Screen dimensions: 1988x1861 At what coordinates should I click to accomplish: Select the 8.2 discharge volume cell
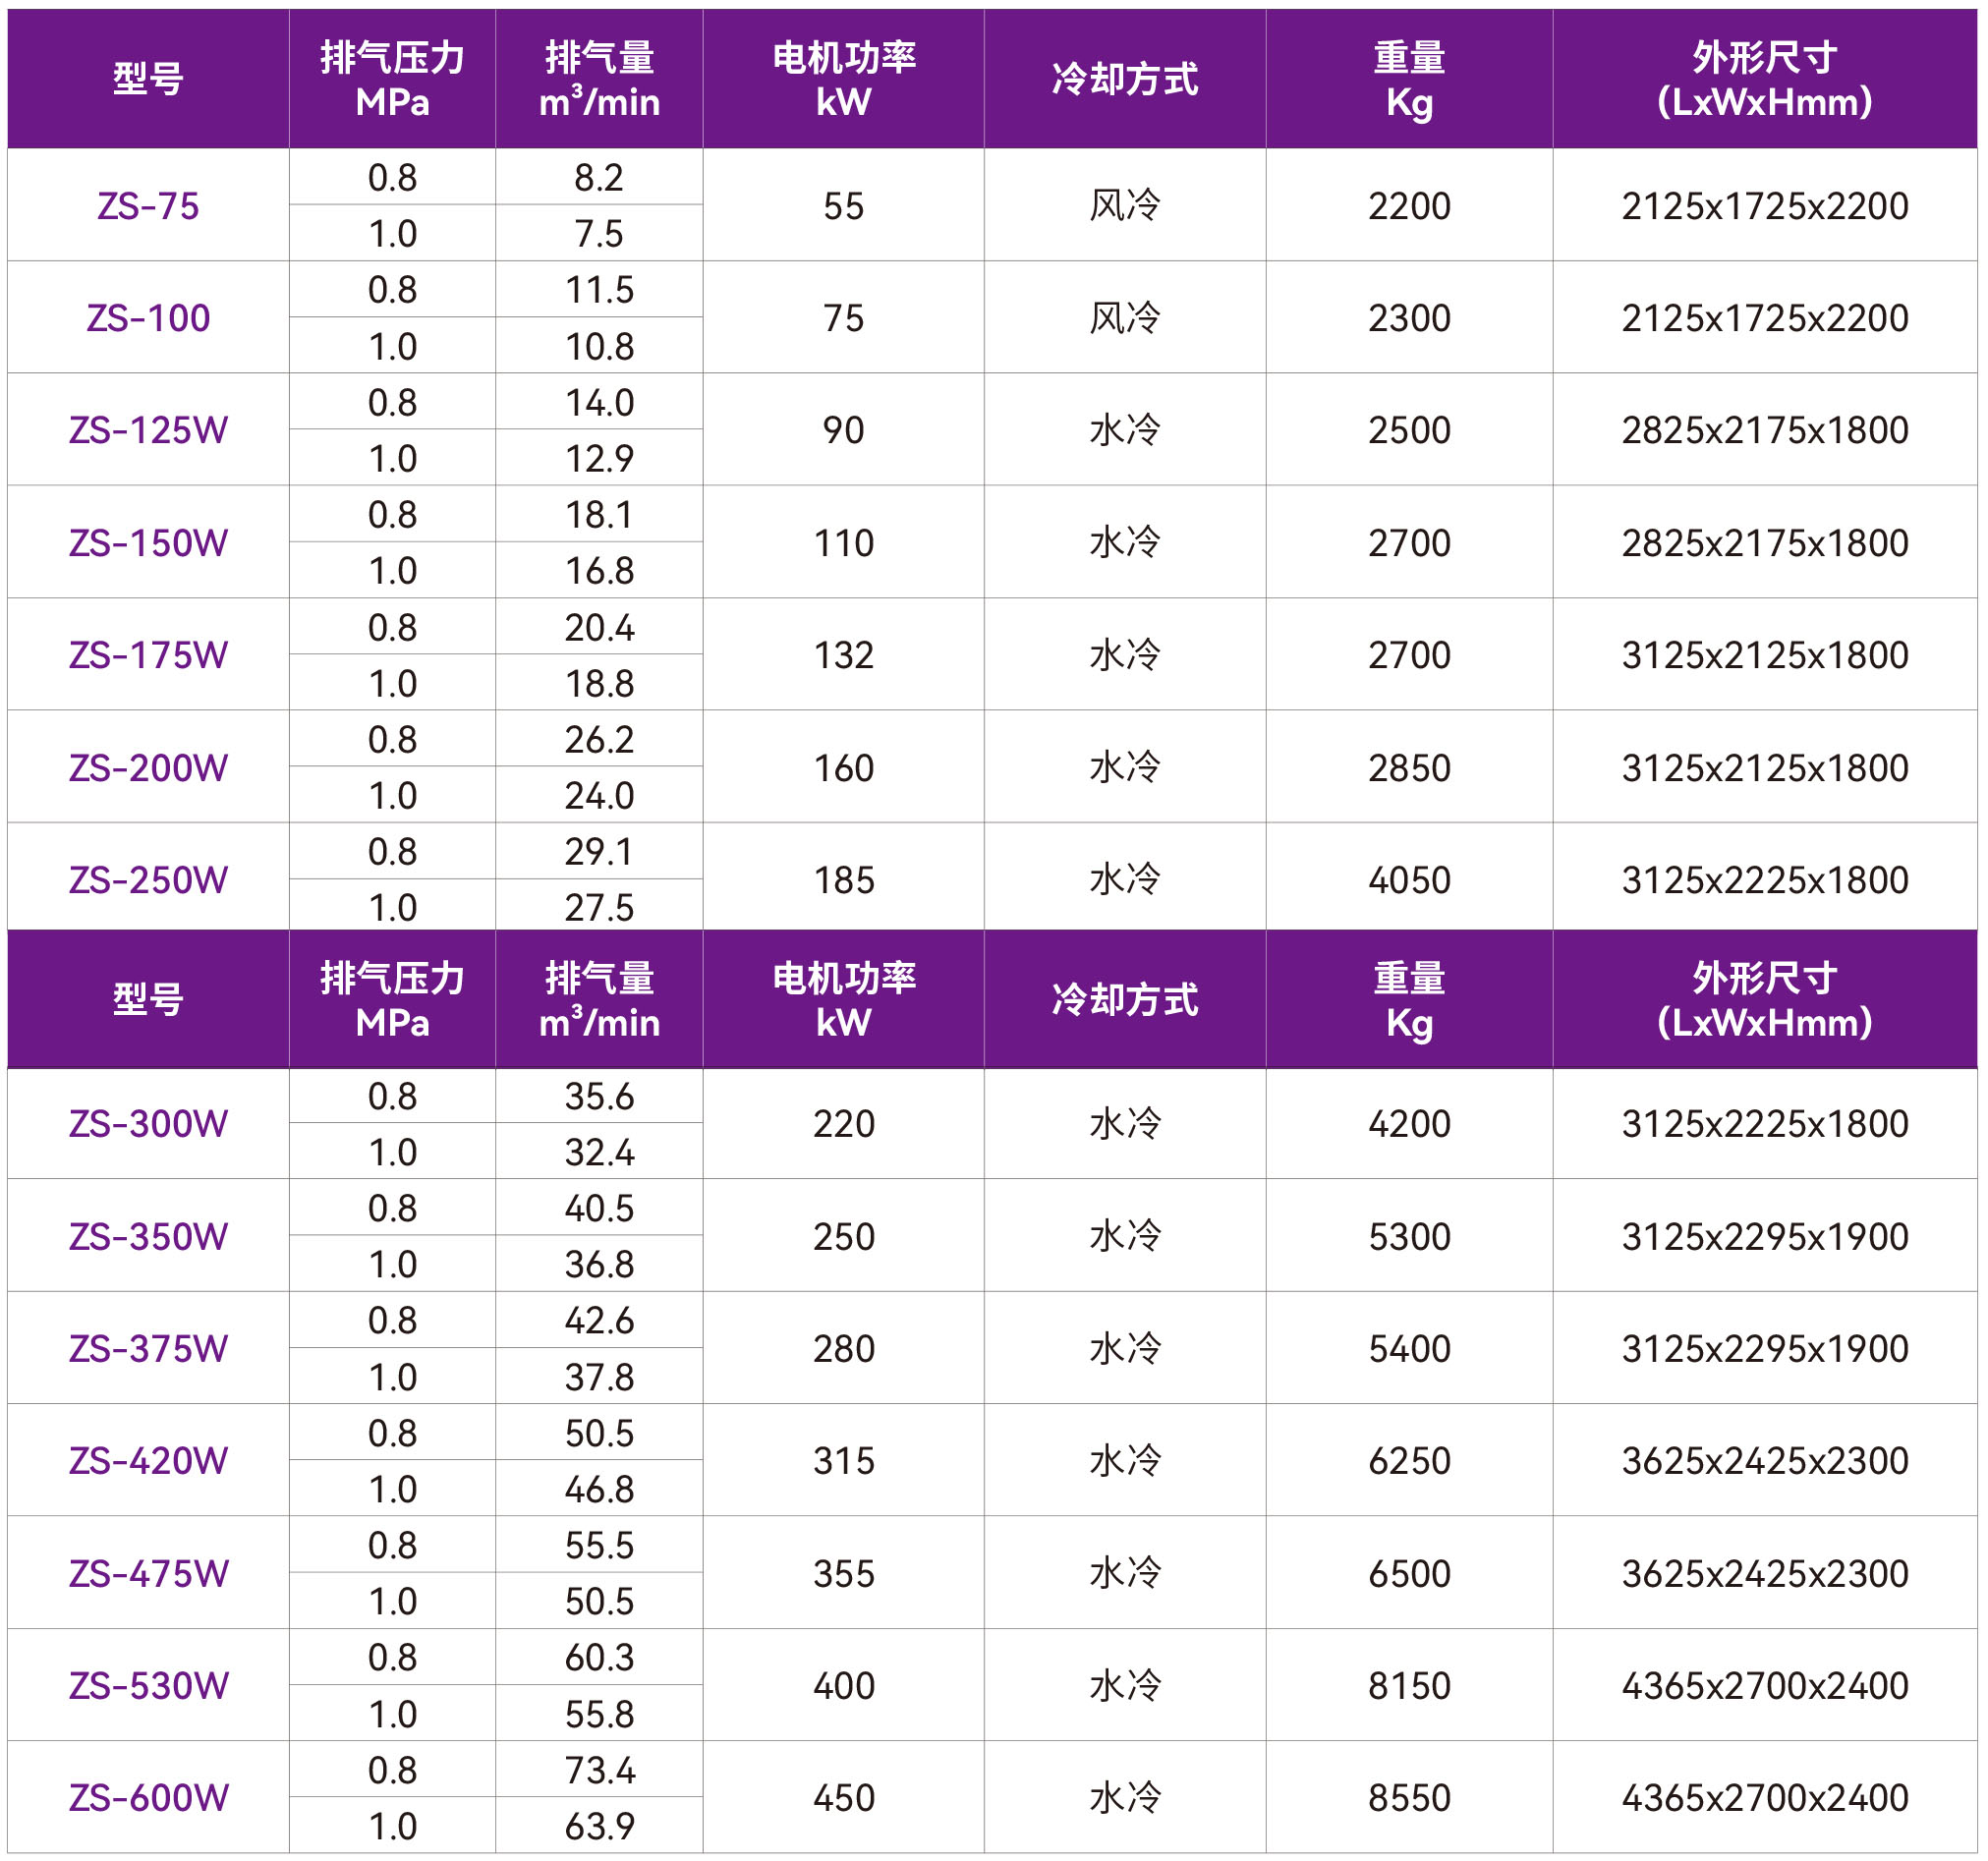pyautogui.click(x=598, y=178)
